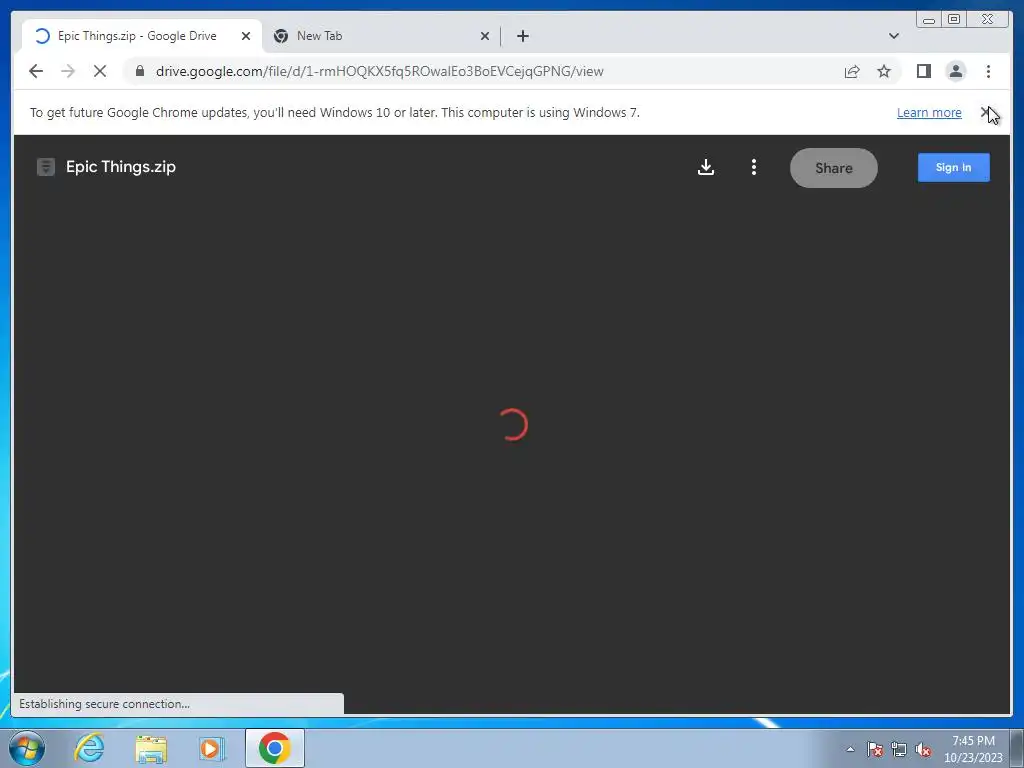Open the Chrome profile avatar
1024x768 pixels.
click(955, 71)
